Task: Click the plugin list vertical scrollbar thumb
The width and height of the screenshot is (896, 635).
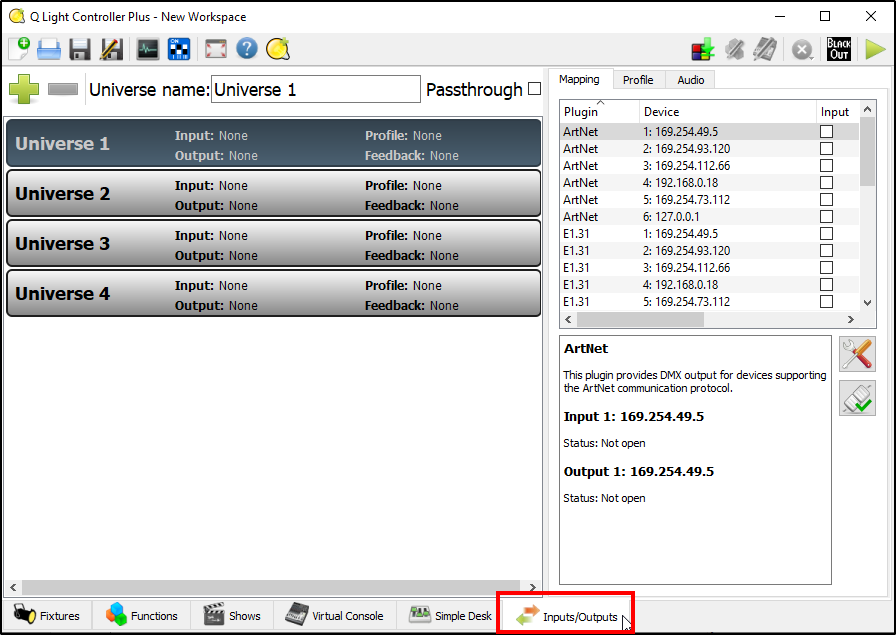Action: tap(867, 151)
